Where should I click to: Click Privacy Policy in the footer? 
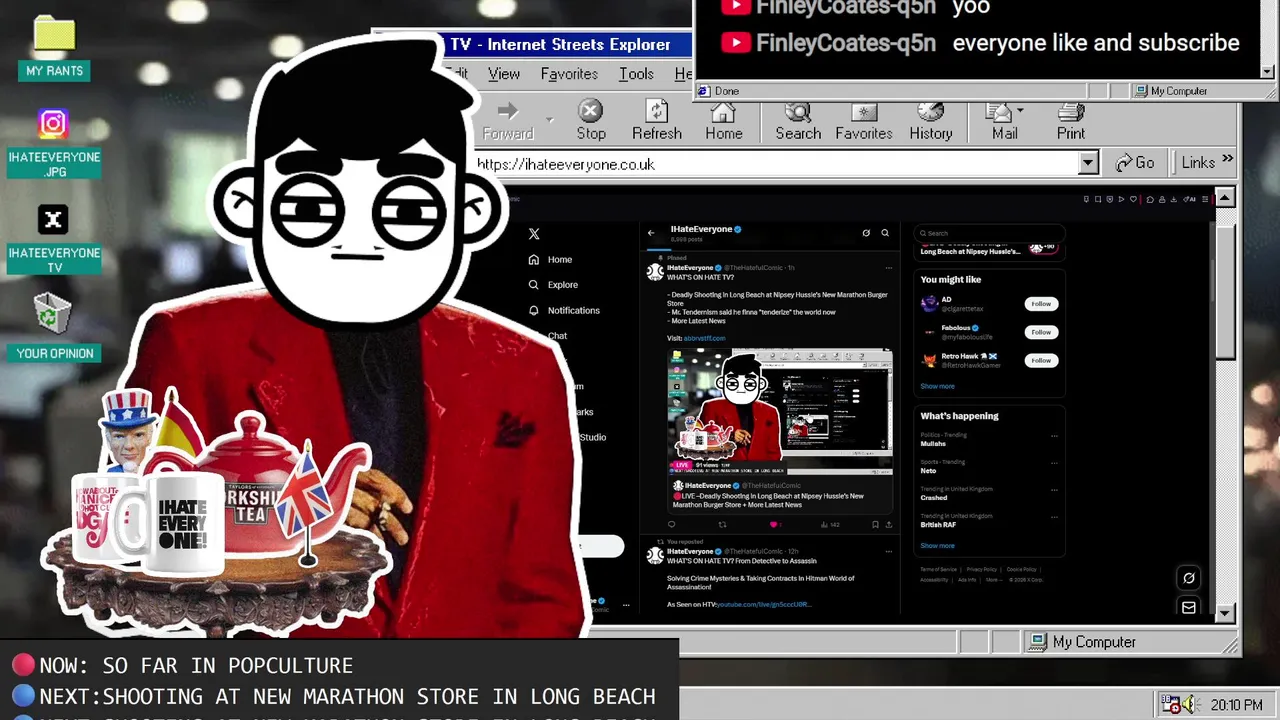click(981, 569)
